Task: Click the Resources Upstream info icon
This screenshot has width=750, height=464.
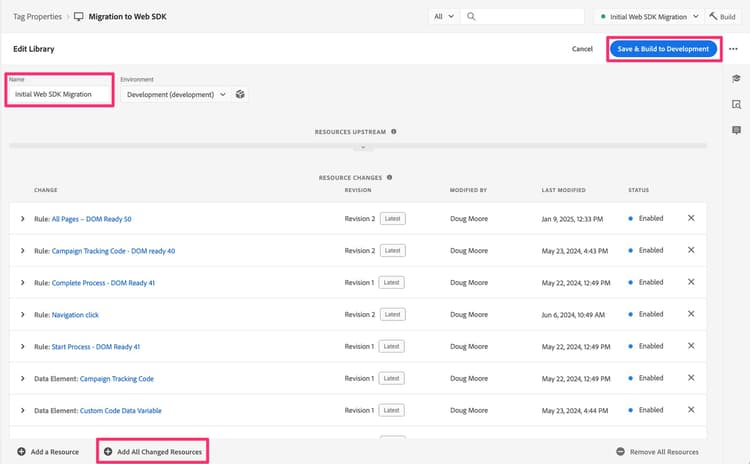Action: pyautogui.click(x=394, y=132)
